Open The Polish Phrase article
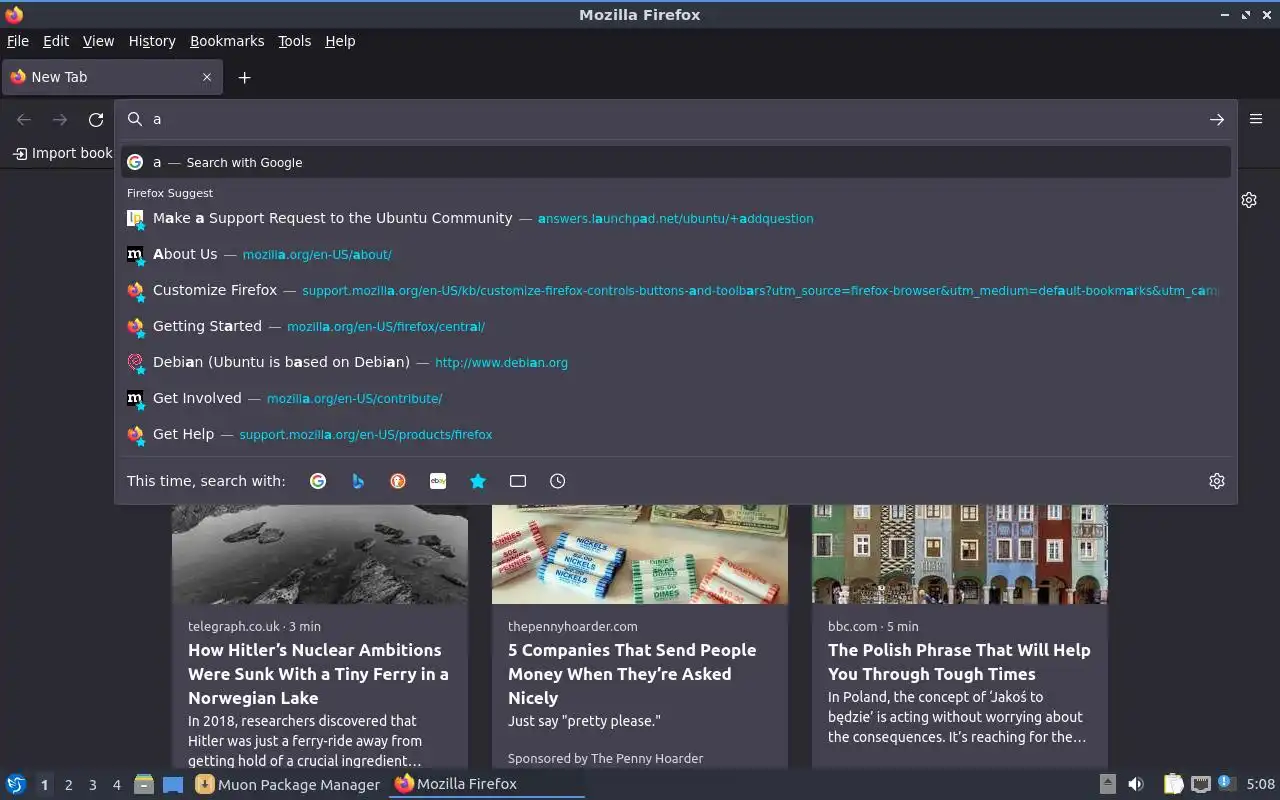Viewport: 1280px width, 800px height. tap(959, 662)
